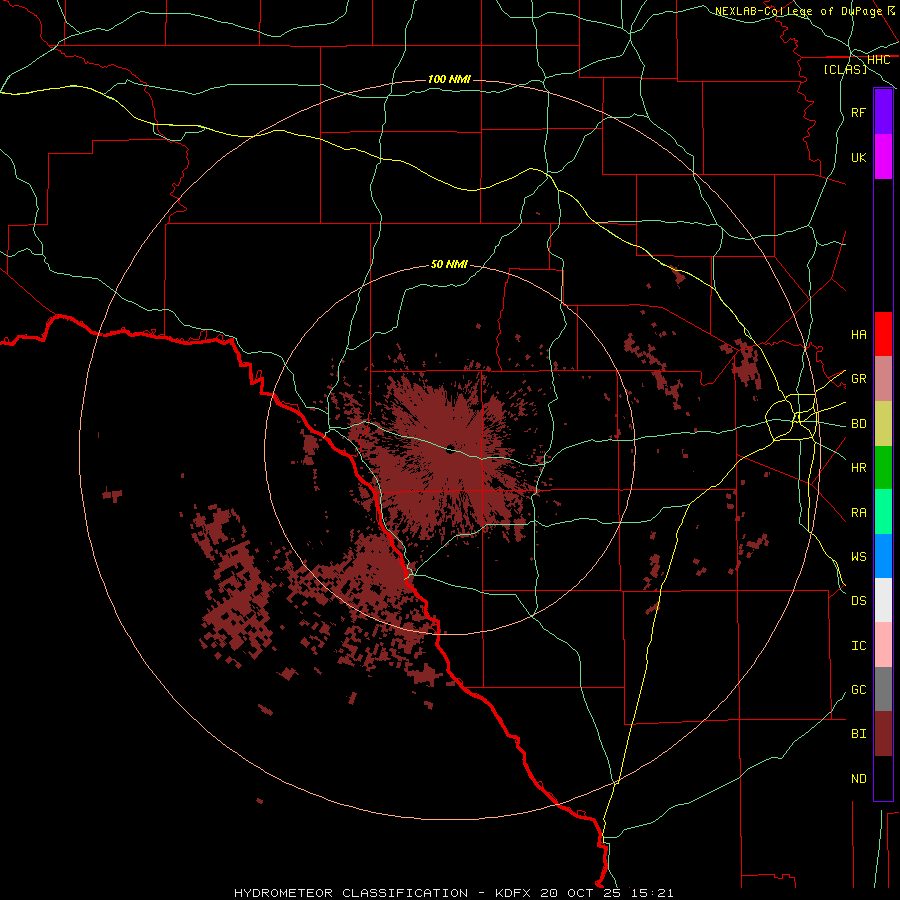Click the gray GC legend swatch
The image size is (900, 900).
[x=883, y=689]
